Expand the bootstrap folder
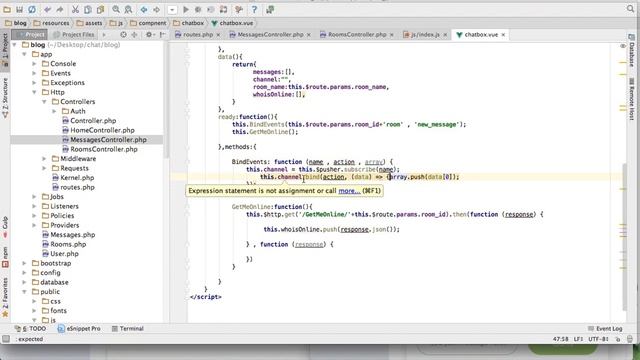 click(24, 263)
